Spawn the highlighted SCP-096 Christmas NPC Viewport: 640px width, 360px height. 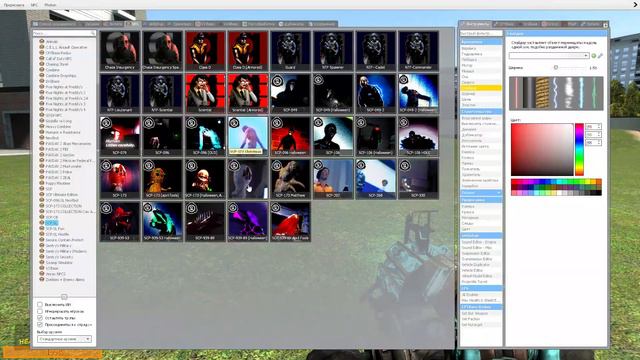248,136
